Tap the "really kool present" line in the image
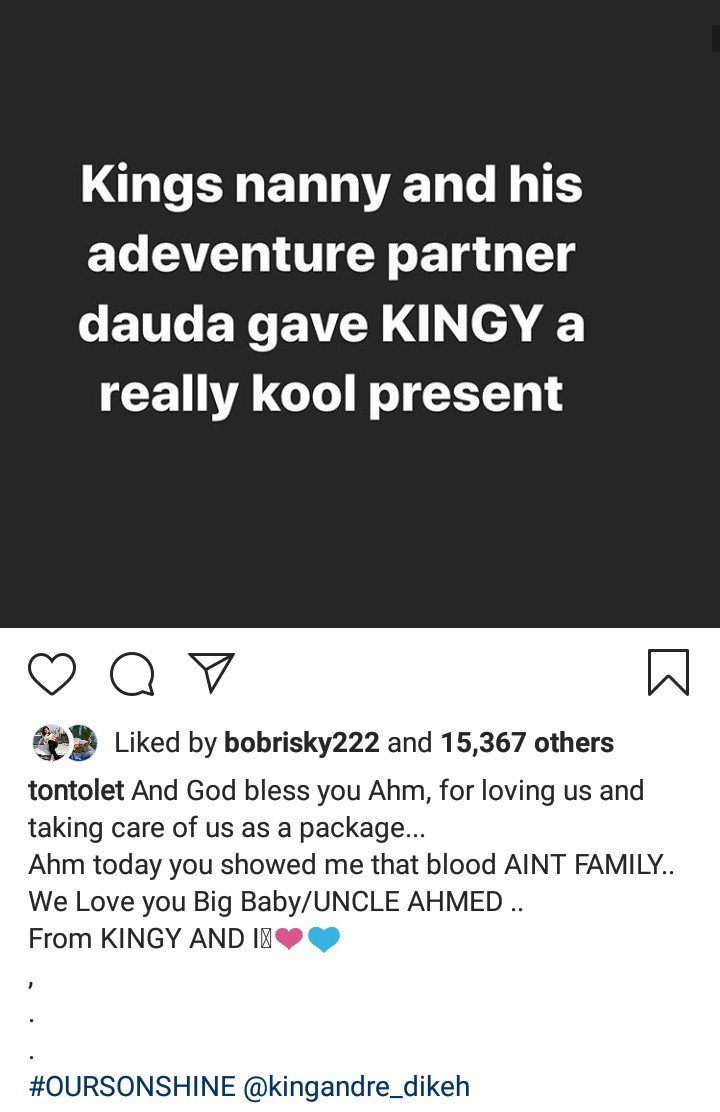This screenshot has height=1112, width=720. (x=331, y=394)
